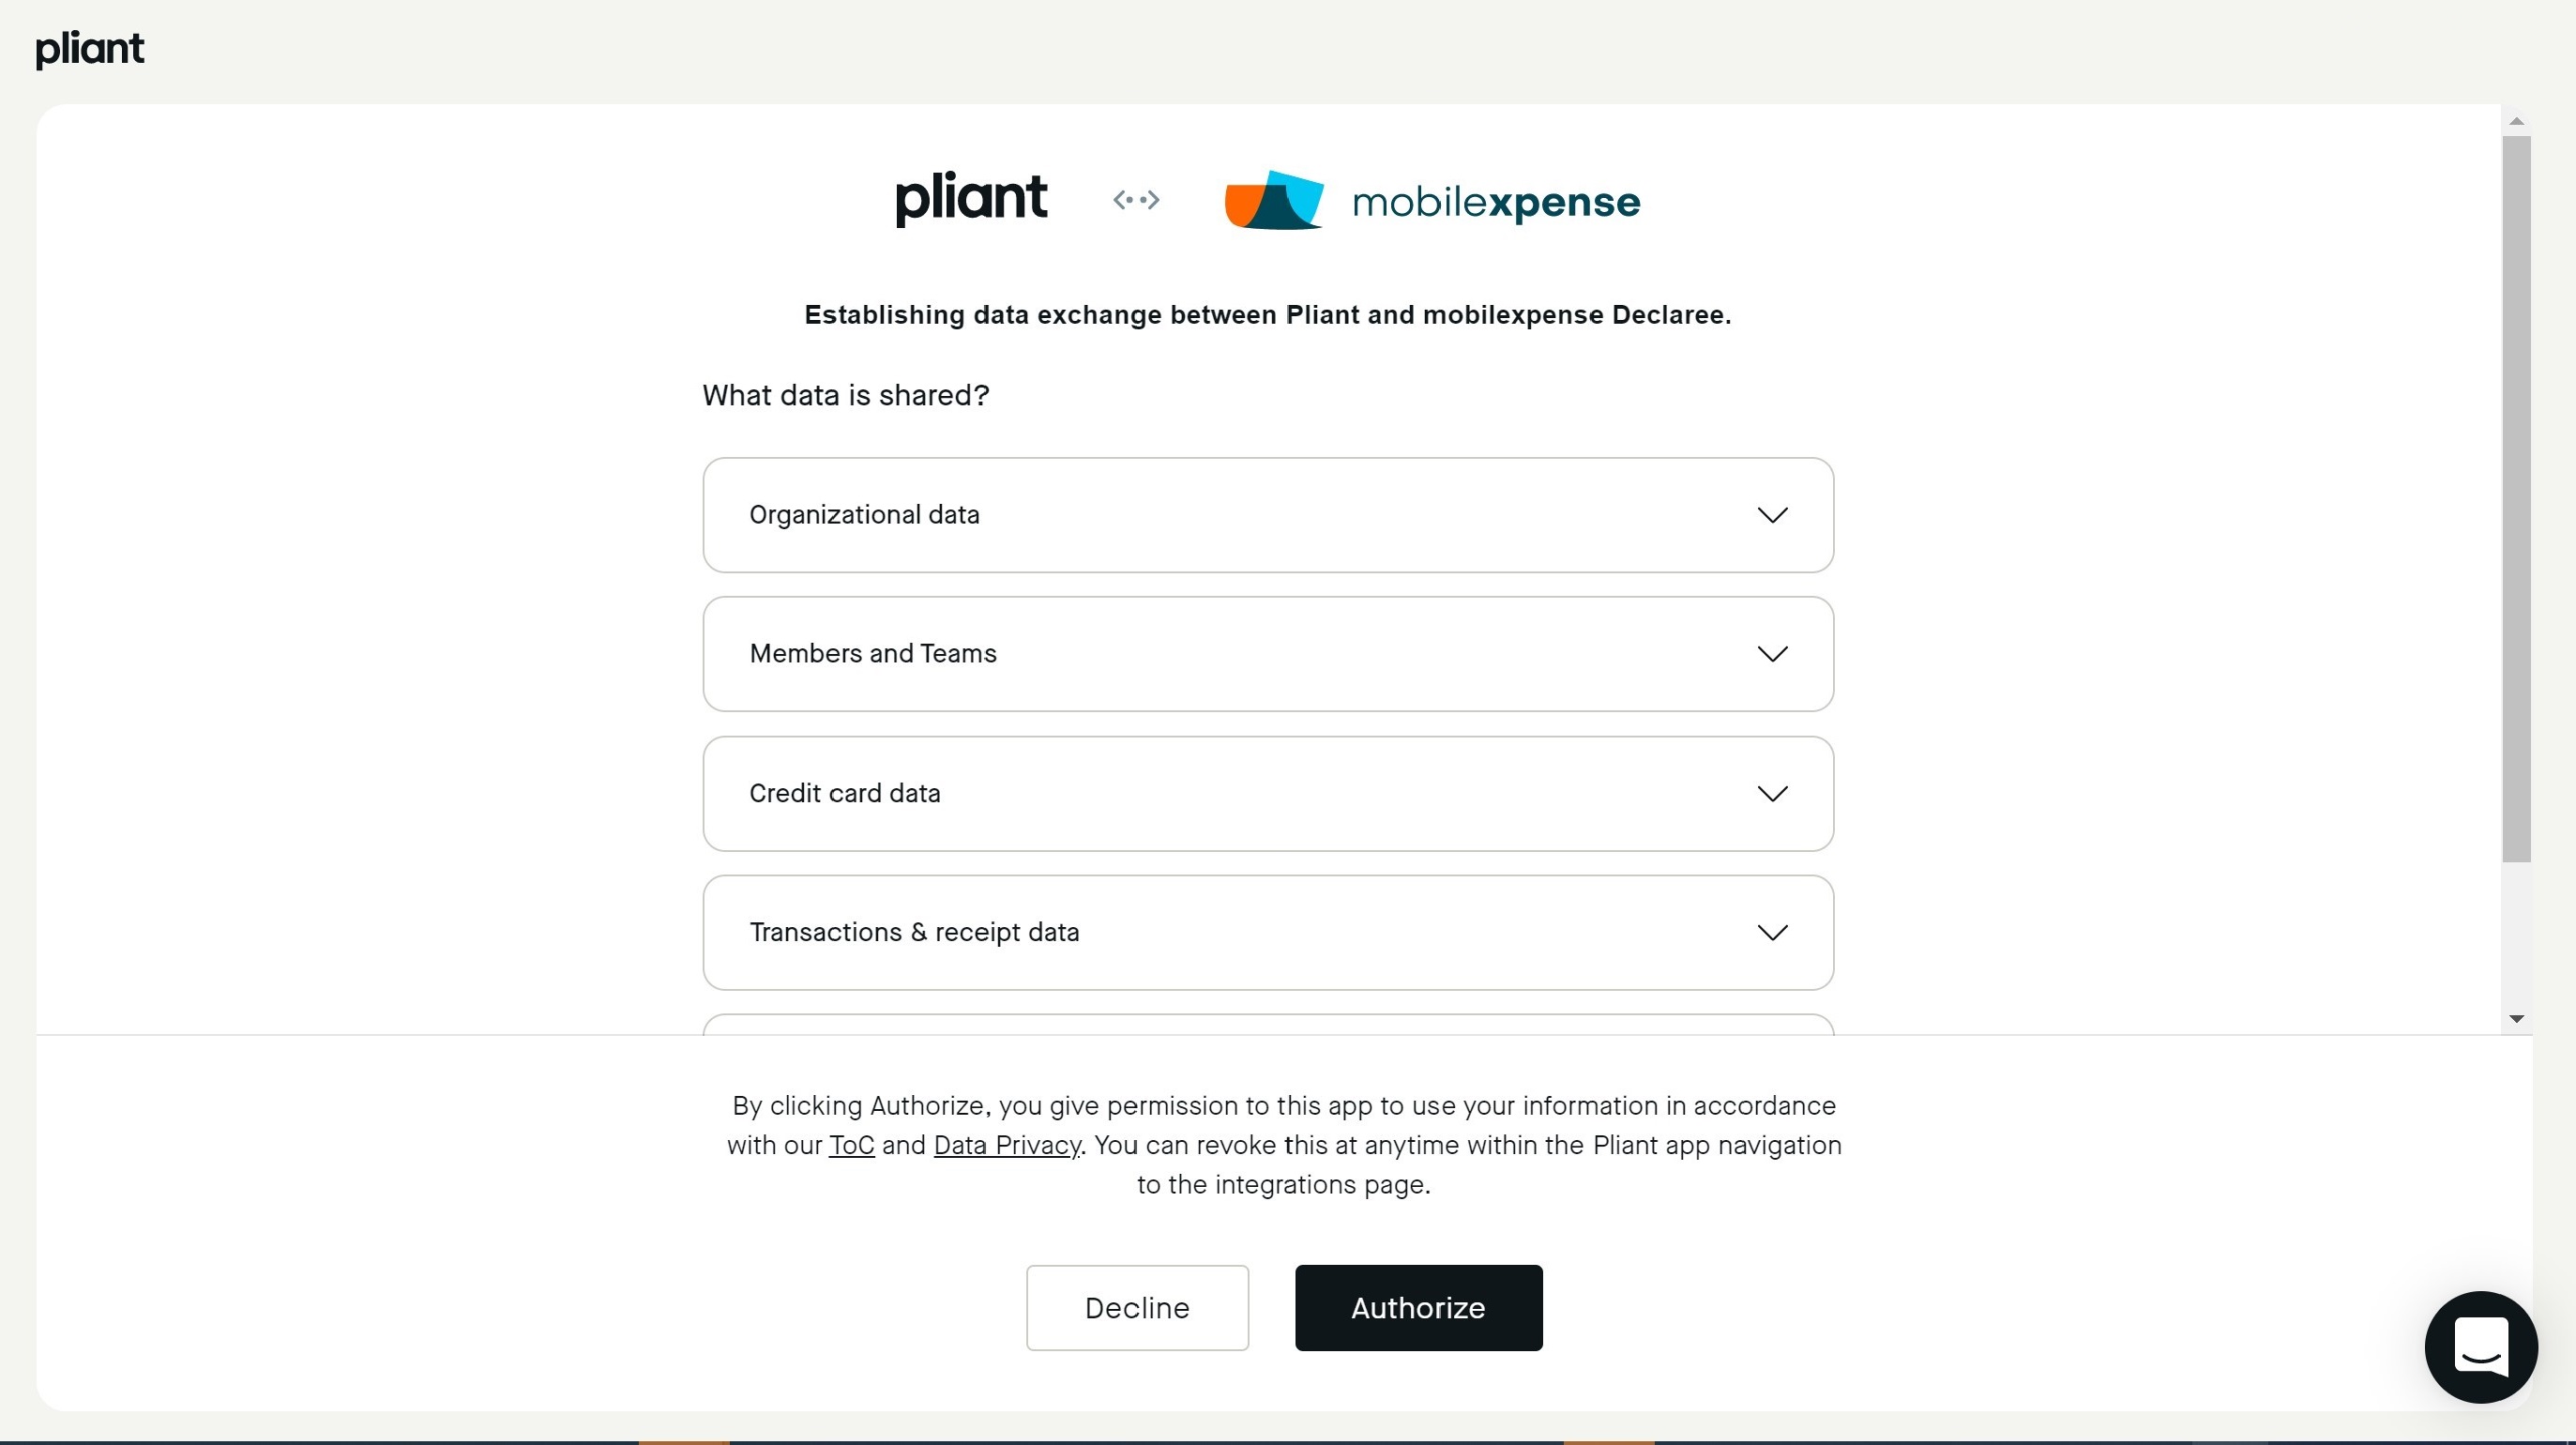Click the large Pliant logo above the heading
This screenshot has height=1445, width=2576.
coord(971,198)
